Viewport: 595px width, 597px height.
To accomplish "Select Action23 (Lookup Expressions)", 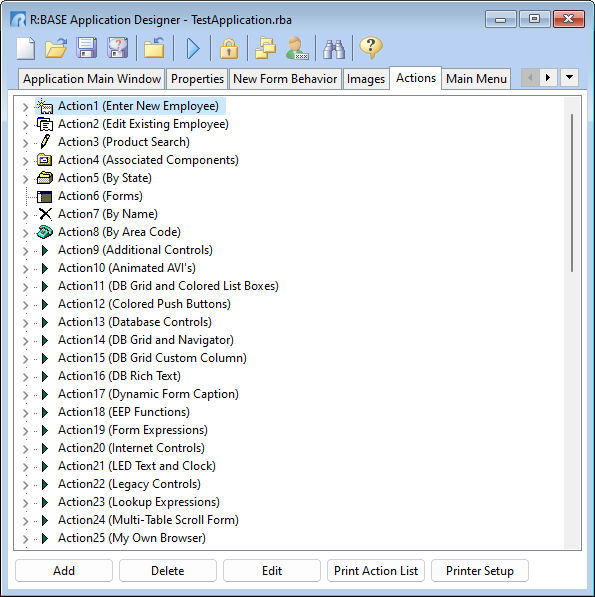I will coord(139,502).
